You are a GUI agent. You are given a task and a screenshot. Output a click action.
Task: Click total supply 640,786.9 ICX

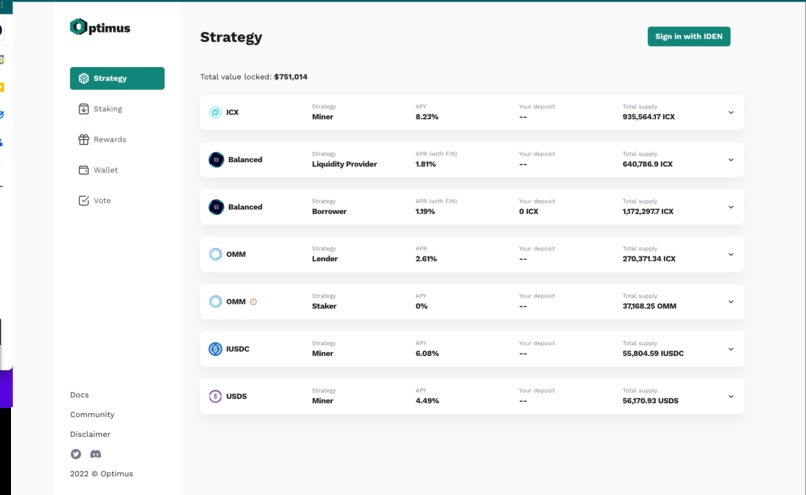[x=648, y=164]
